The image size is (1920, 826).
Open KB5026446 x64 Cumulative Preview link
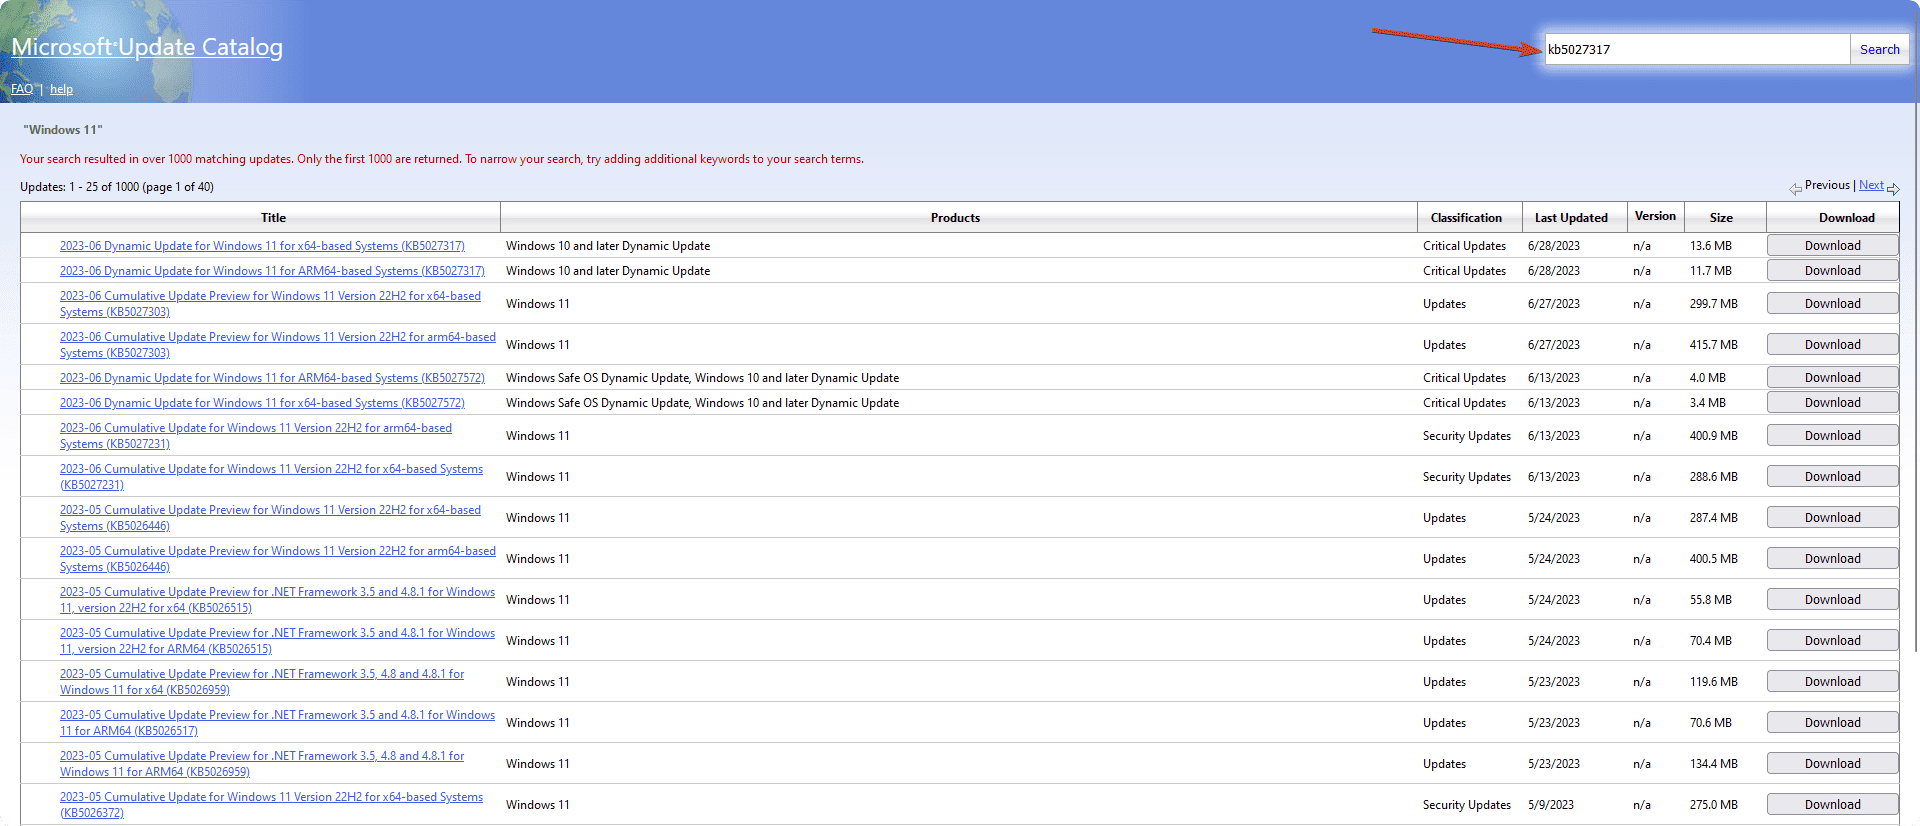[x=270, y=518]
